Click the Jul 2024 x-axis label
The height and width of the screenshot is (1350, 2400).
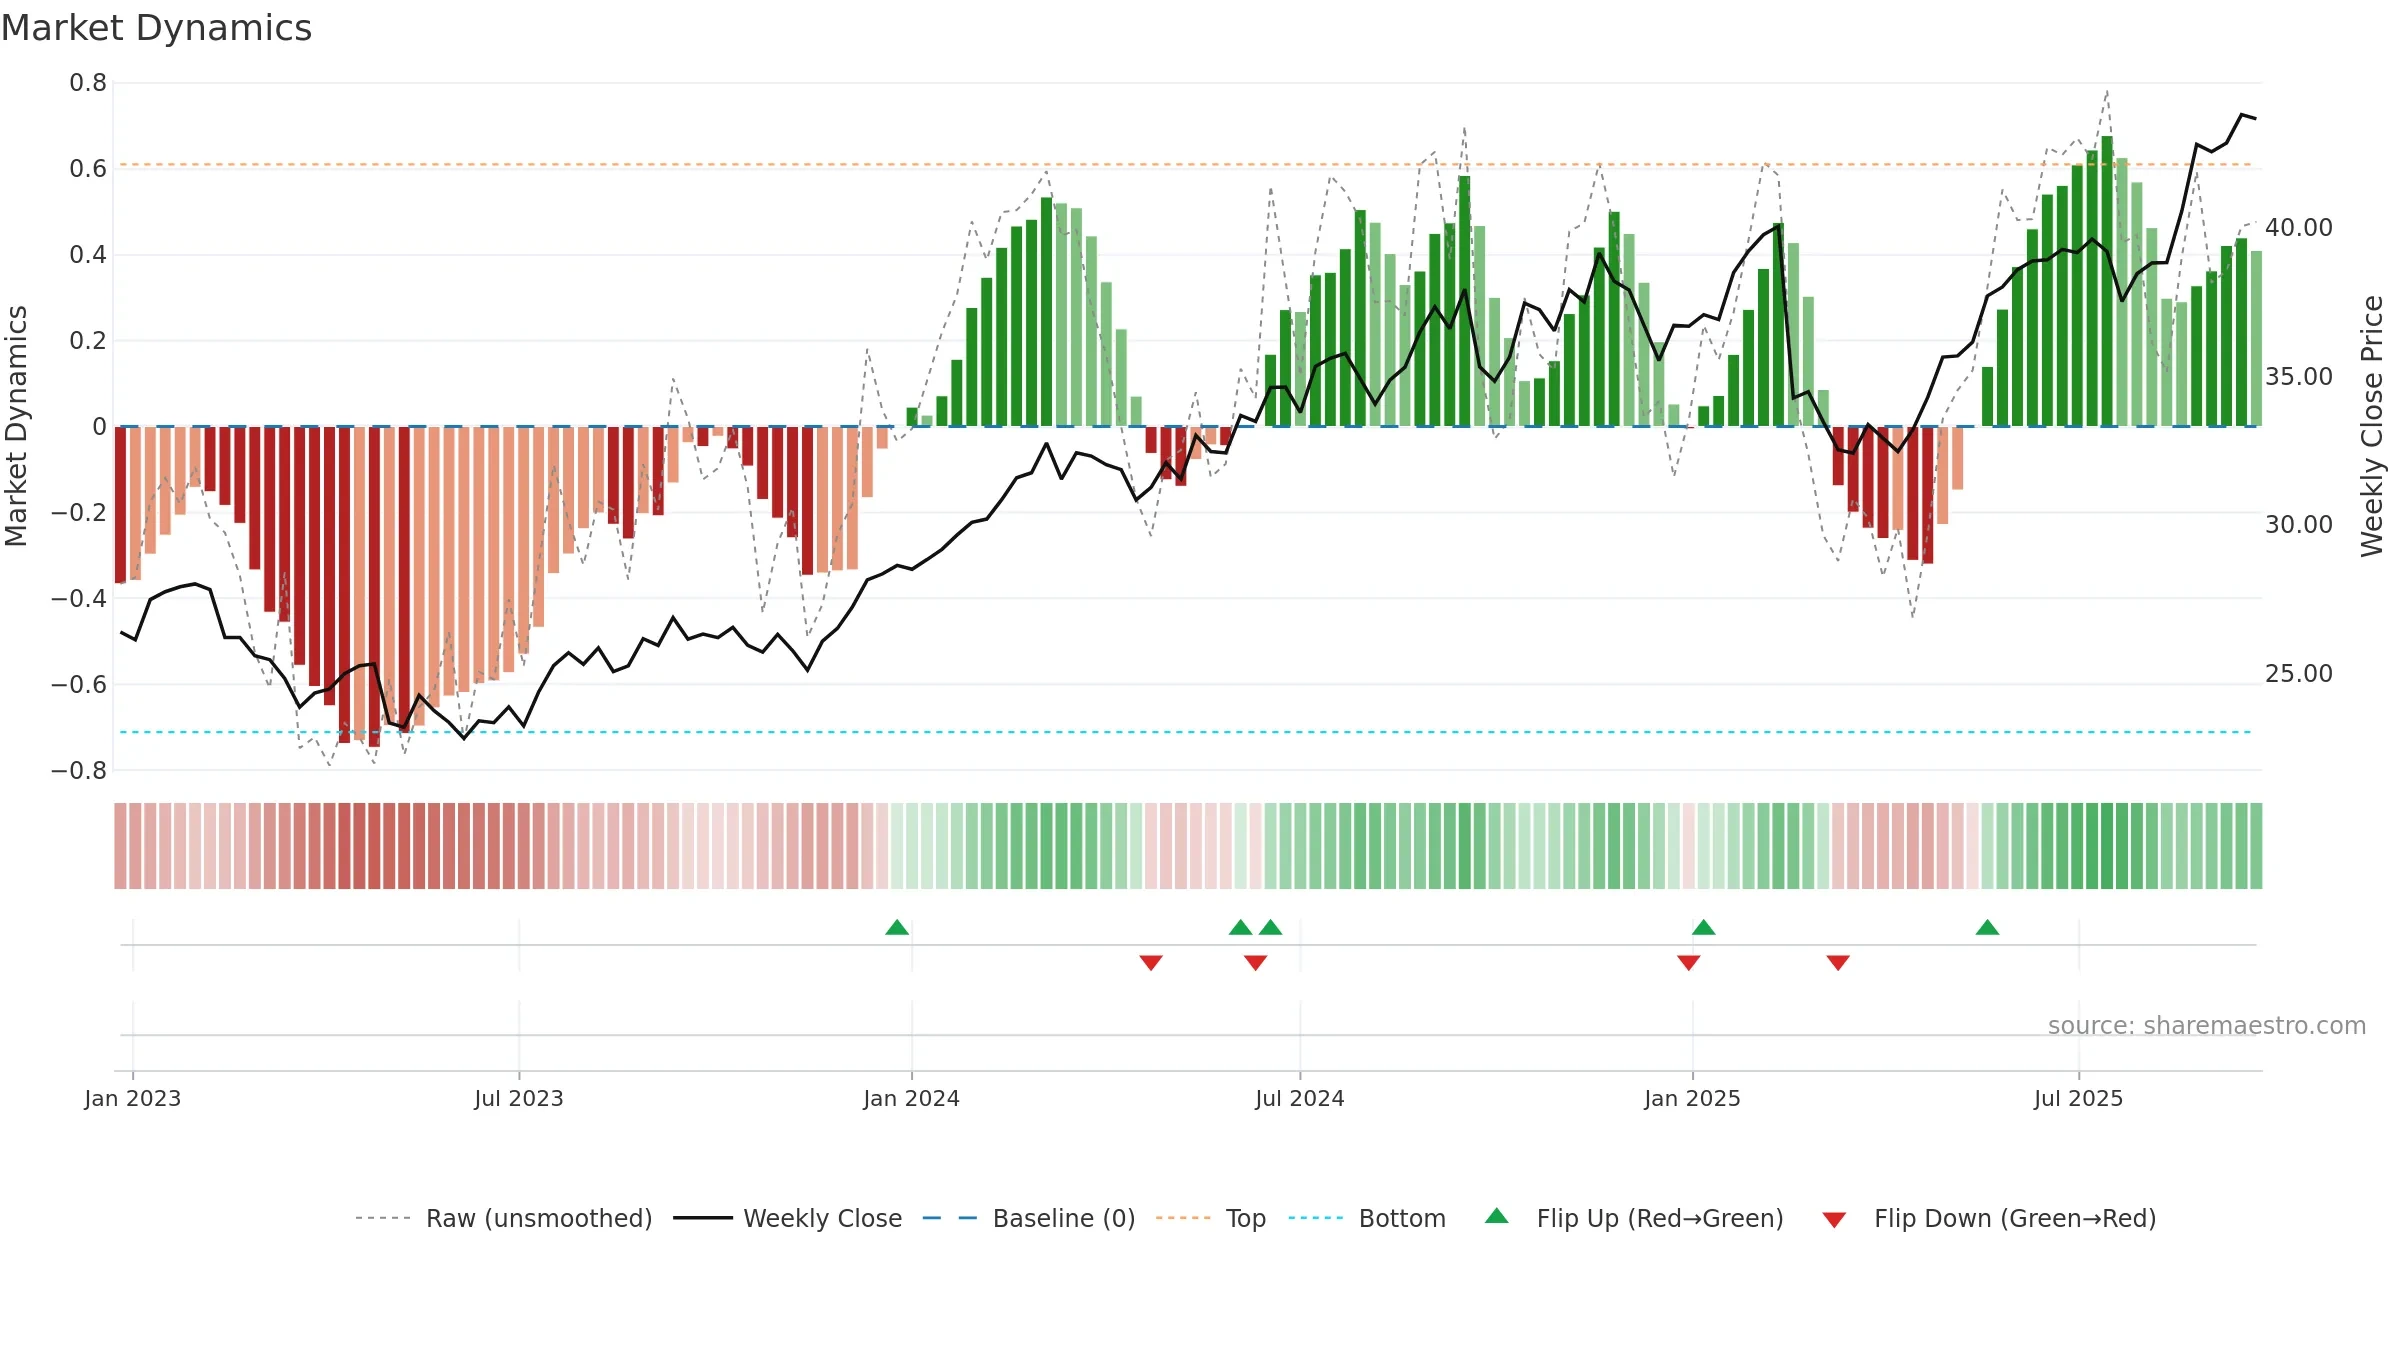tap(1300, 1098)
